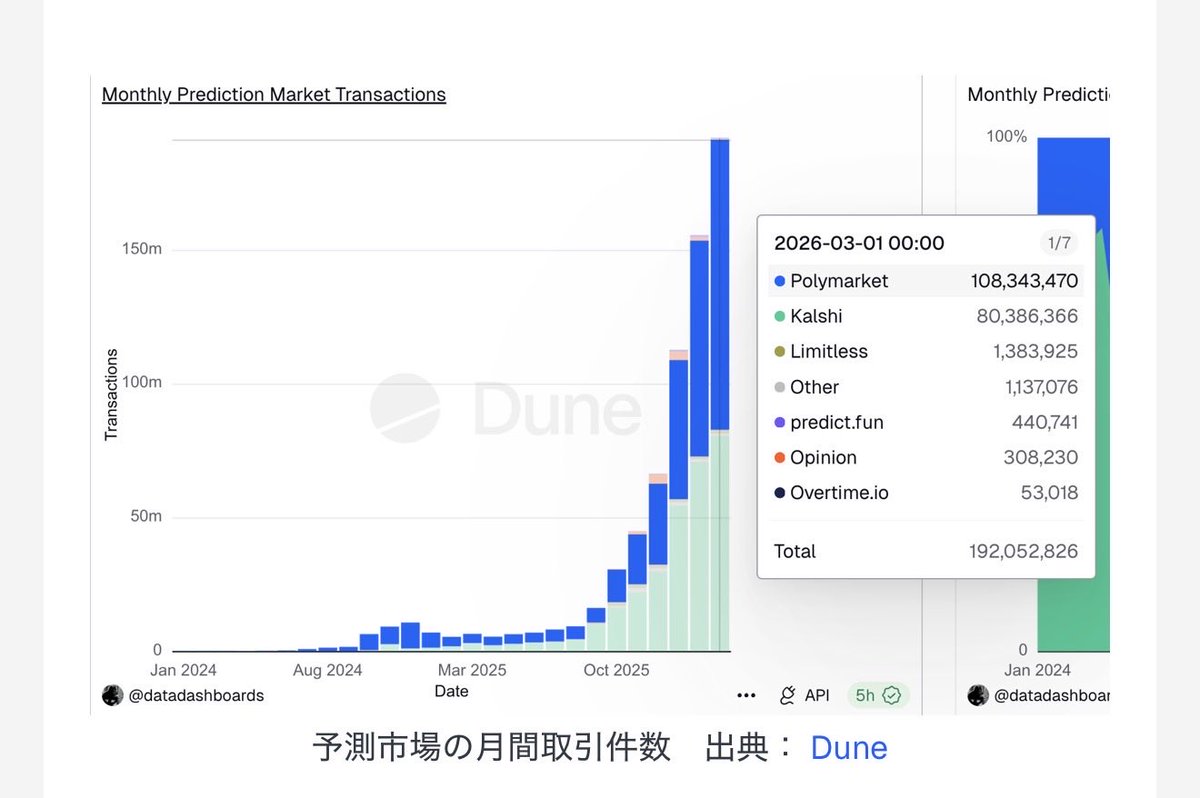Click the Other gray legend dot
1200x798 pixels.
click(780, 388)
